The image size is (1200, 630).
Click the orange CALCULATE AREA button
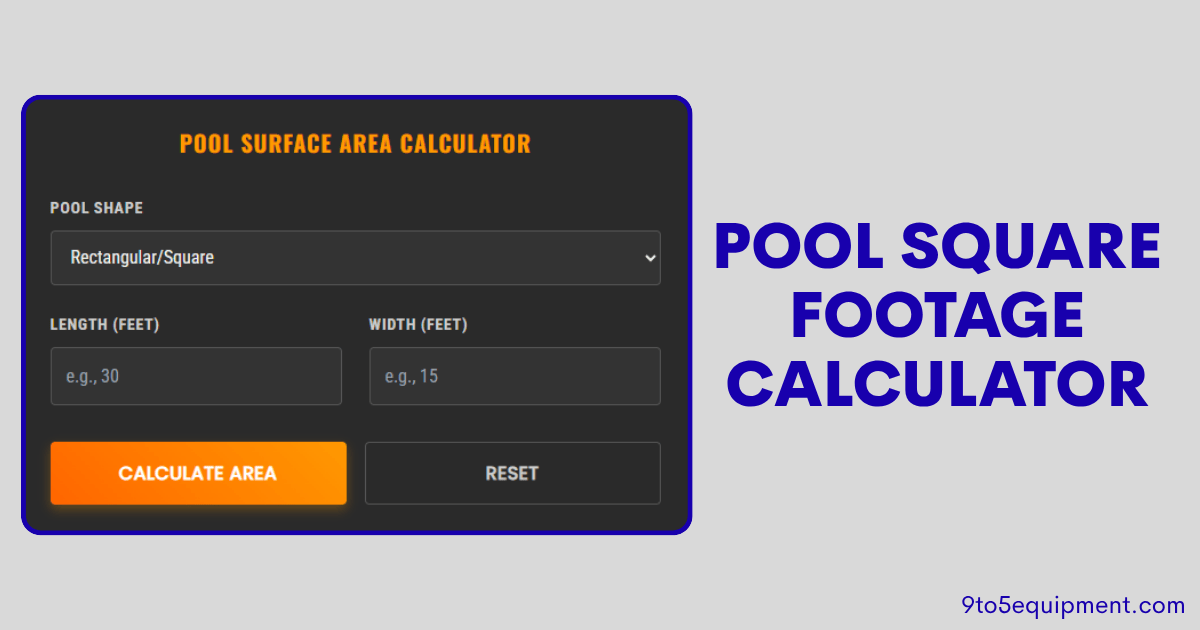pos(198,473)
